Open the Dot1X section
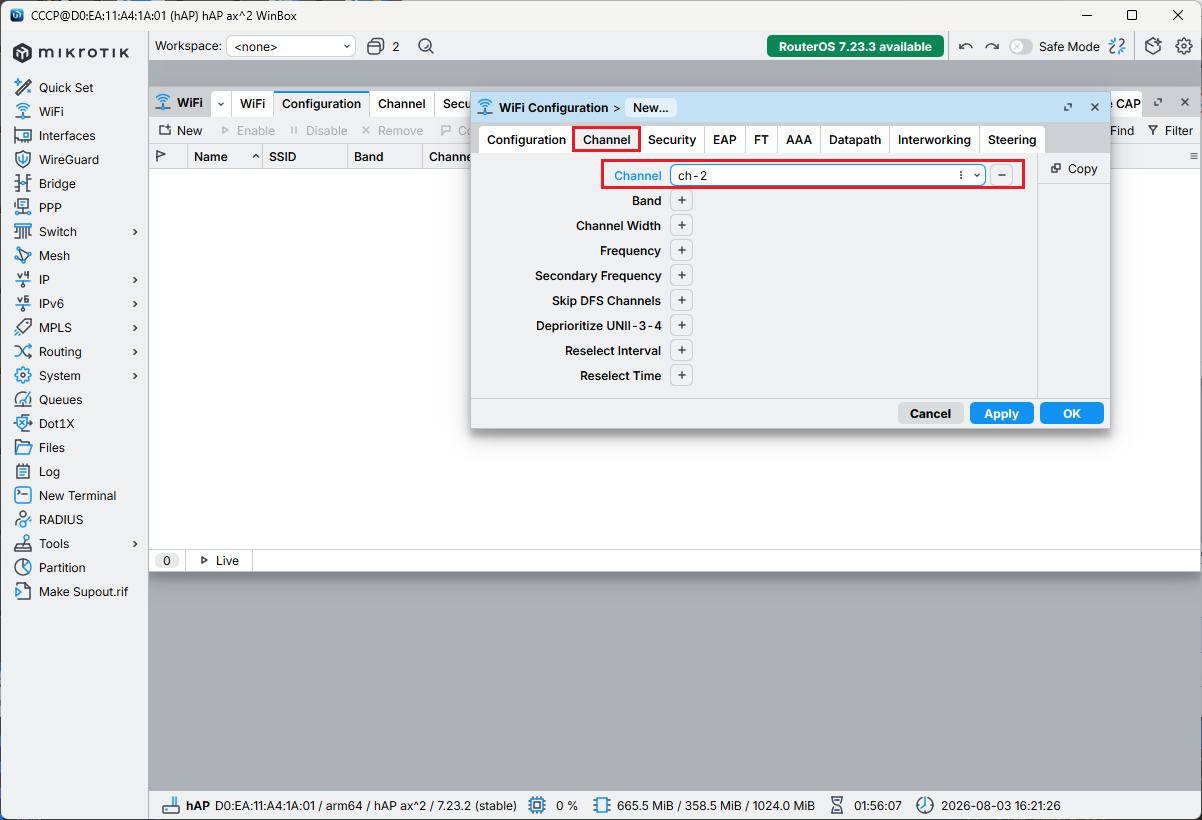The height and width of the screenshot is (820, 1202). [x=56, y=424]
